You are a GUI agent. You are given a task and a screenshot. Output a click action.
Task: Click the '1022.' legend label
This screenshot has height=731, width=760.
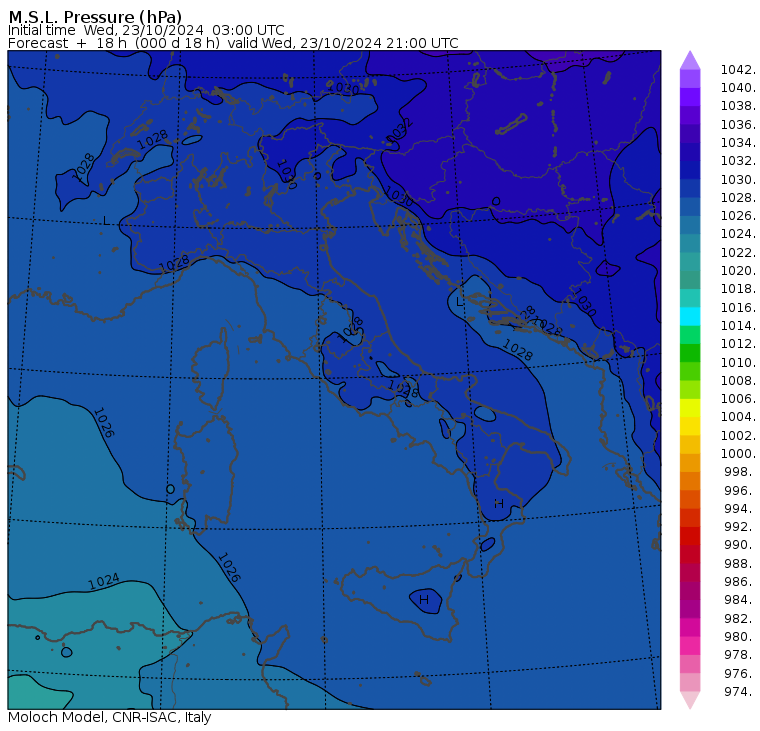(x=738, y=253)
